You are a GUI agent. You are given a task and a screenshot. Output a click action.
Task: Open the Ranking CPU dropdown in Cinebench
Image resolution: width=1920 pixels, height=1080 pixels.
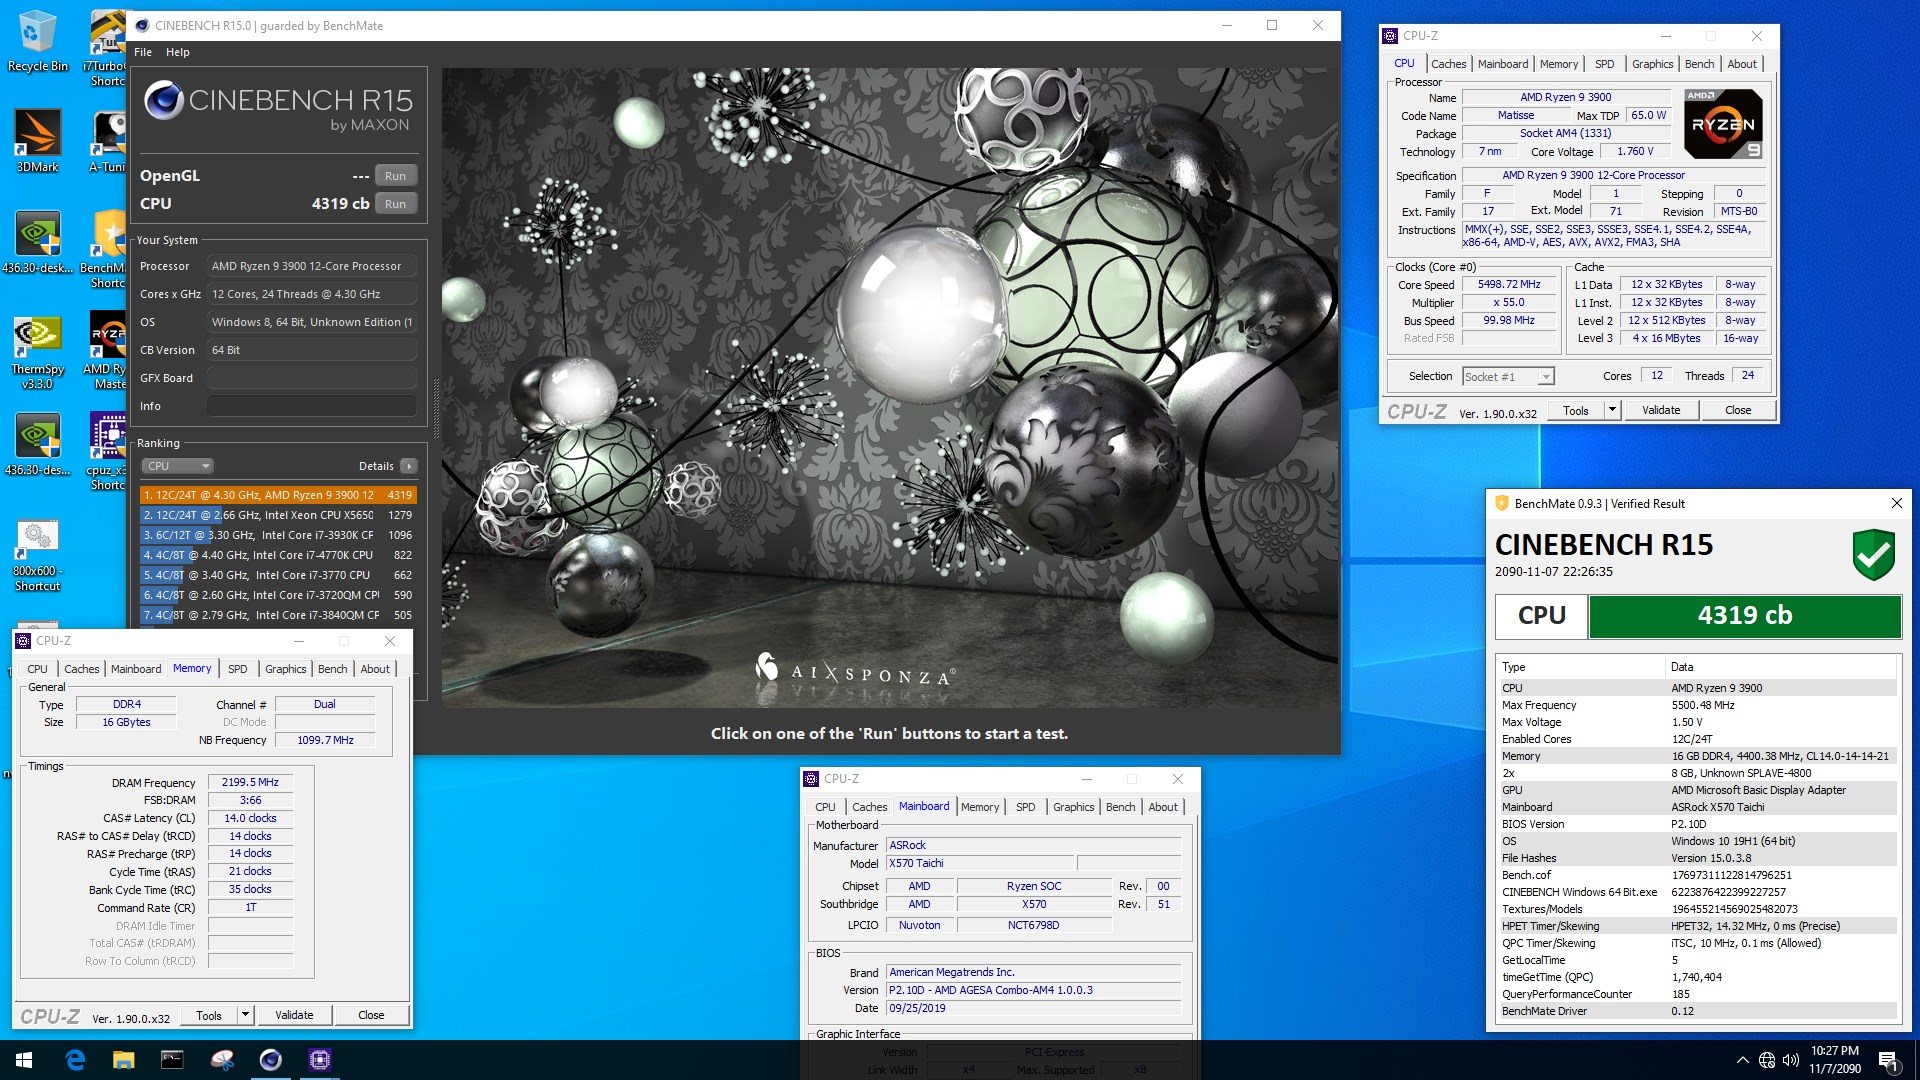tap(178, 466)
